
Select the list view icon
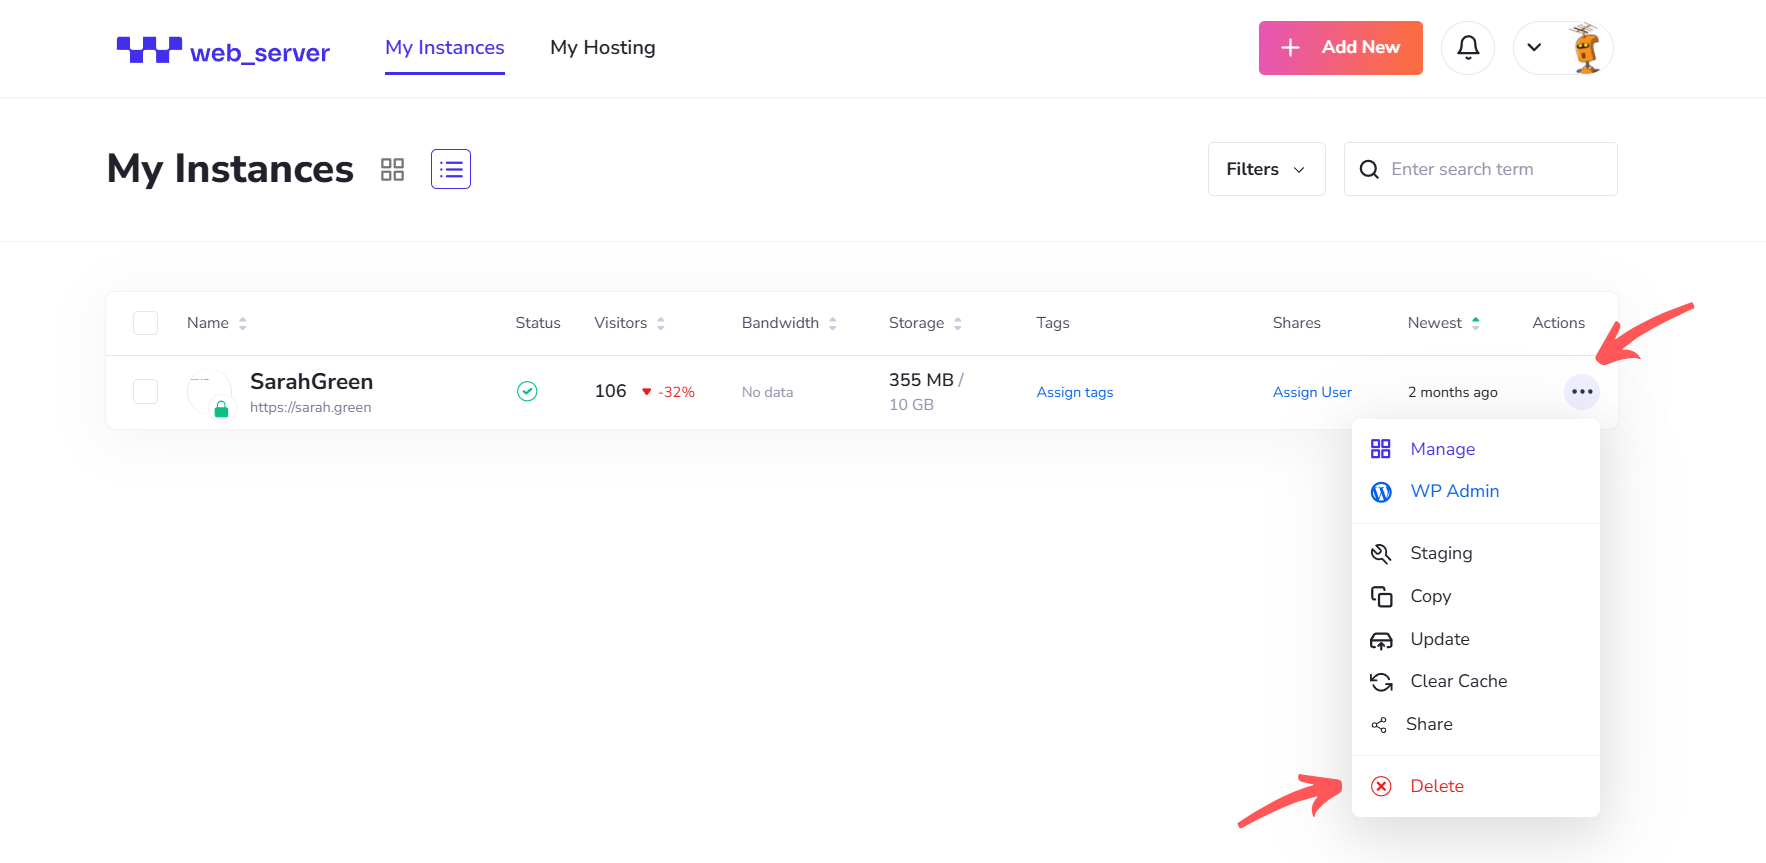pos(451,169)
